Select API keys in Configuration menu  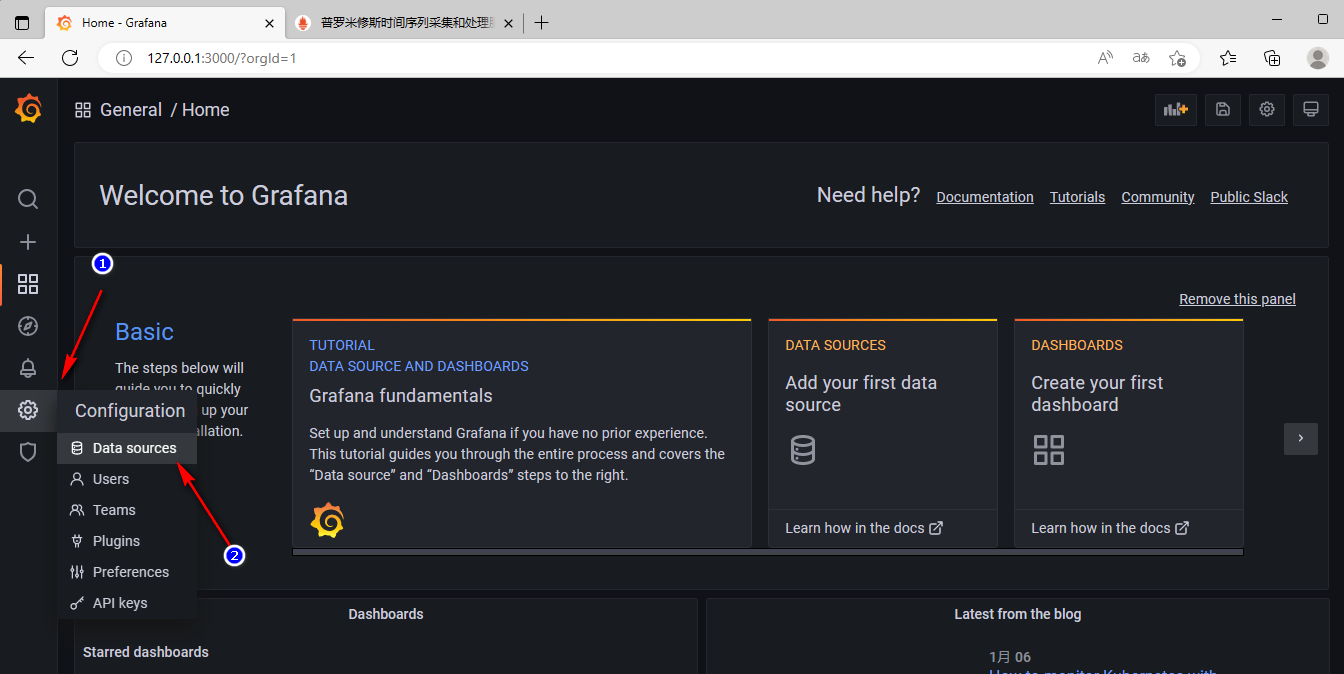click(x=127, y=603)
